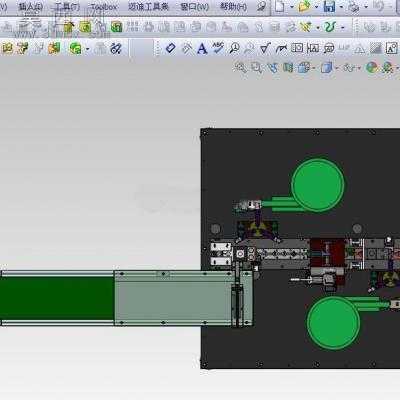The width and height of the screenshot is (400, 400).
Task: Click the yellow crossed-lines icon in second toolbar
Action: (306, 27)
